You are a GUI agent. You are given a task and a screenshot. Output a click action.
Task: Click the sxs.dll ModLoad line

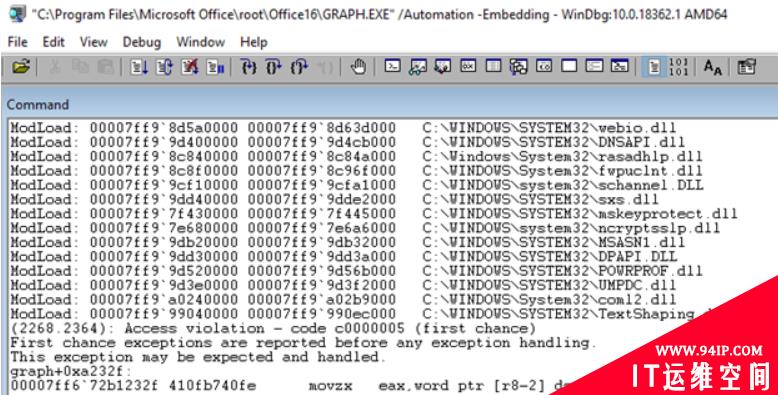point(335,200)
